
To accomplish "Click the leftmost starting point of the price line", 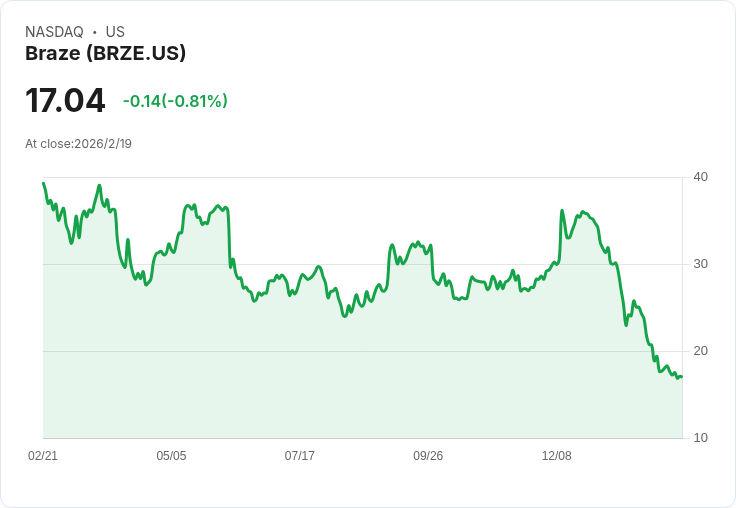I will coord(43,183).
